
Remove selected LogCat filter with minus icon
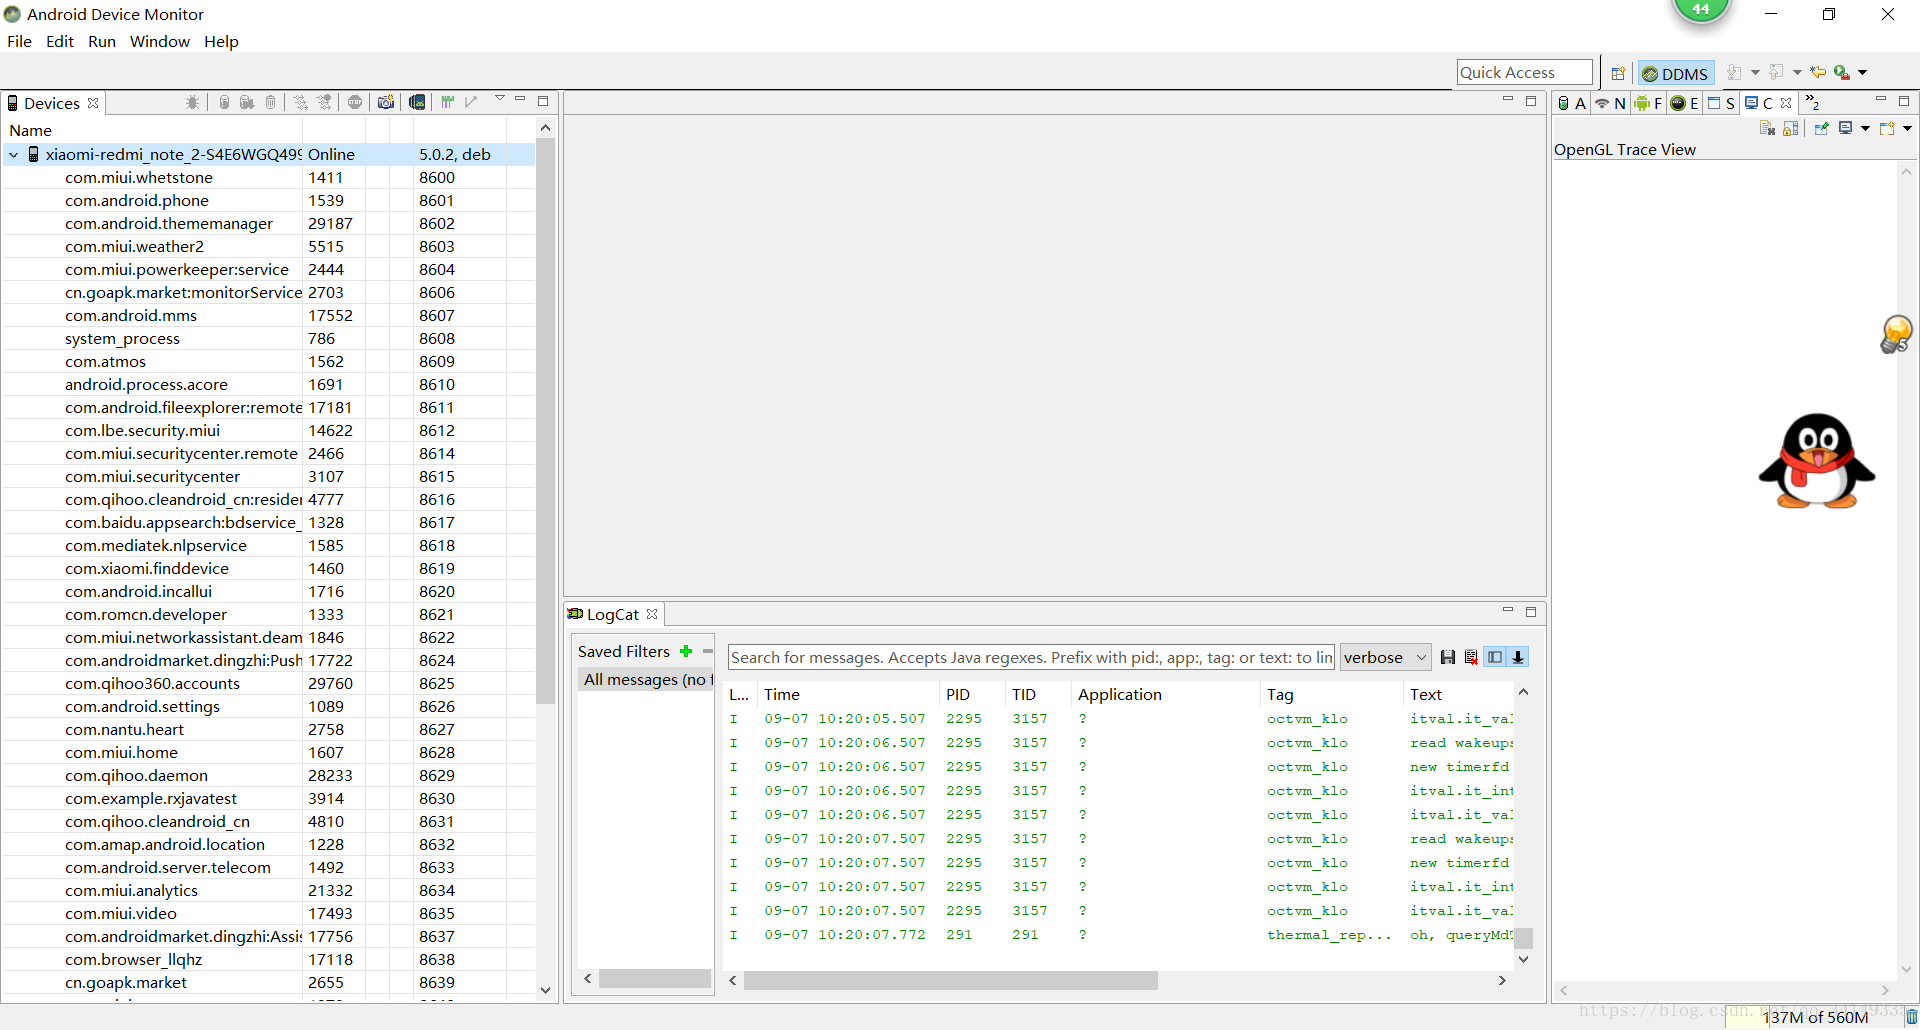(x=707, y=651)
